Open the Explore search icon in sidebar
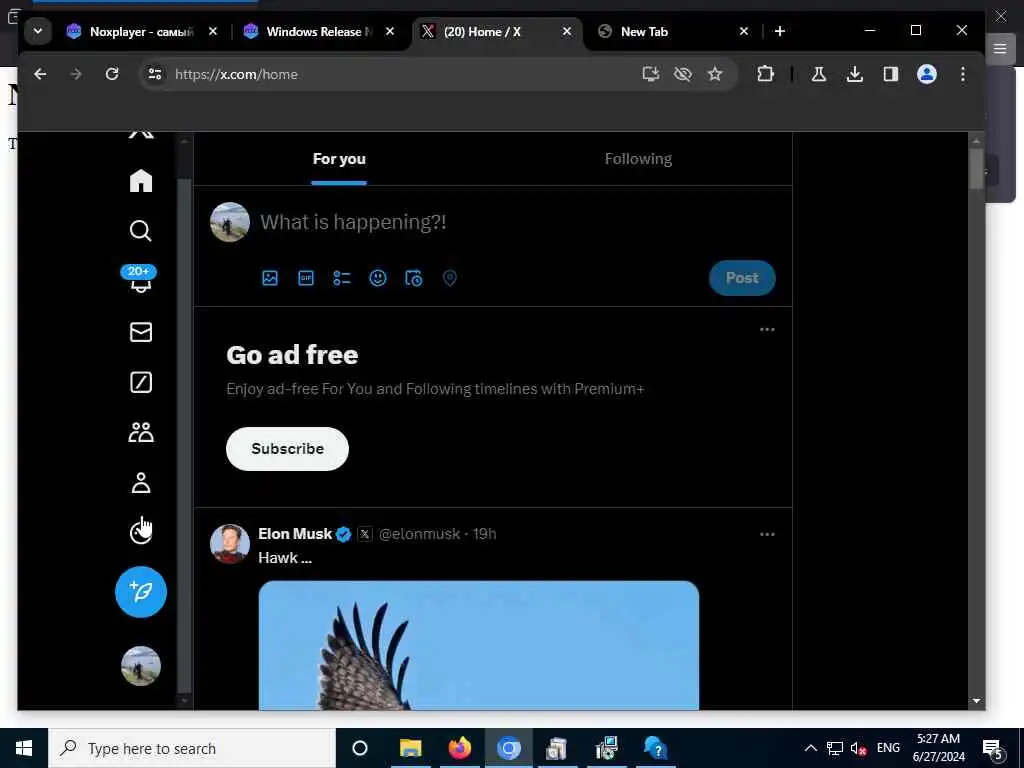 [x=140, y=231]
